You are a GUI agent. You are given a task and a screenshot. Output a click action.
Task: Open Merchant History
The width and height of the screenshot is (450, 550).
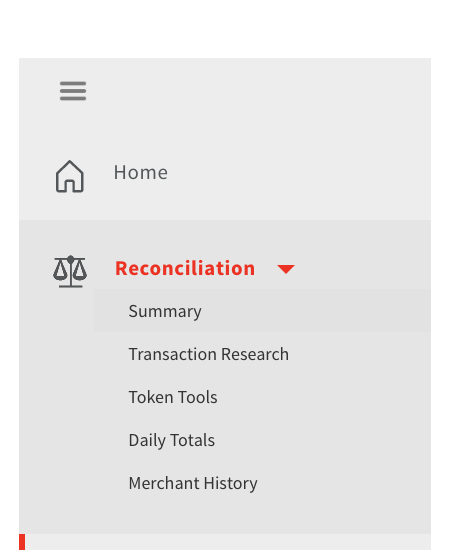tap(193, 483)
